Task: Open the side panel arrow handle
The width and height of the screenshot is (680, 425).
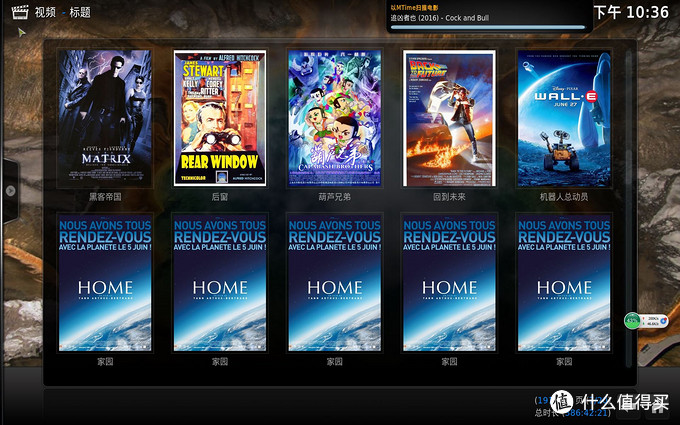Action: [x=10, y=191]
